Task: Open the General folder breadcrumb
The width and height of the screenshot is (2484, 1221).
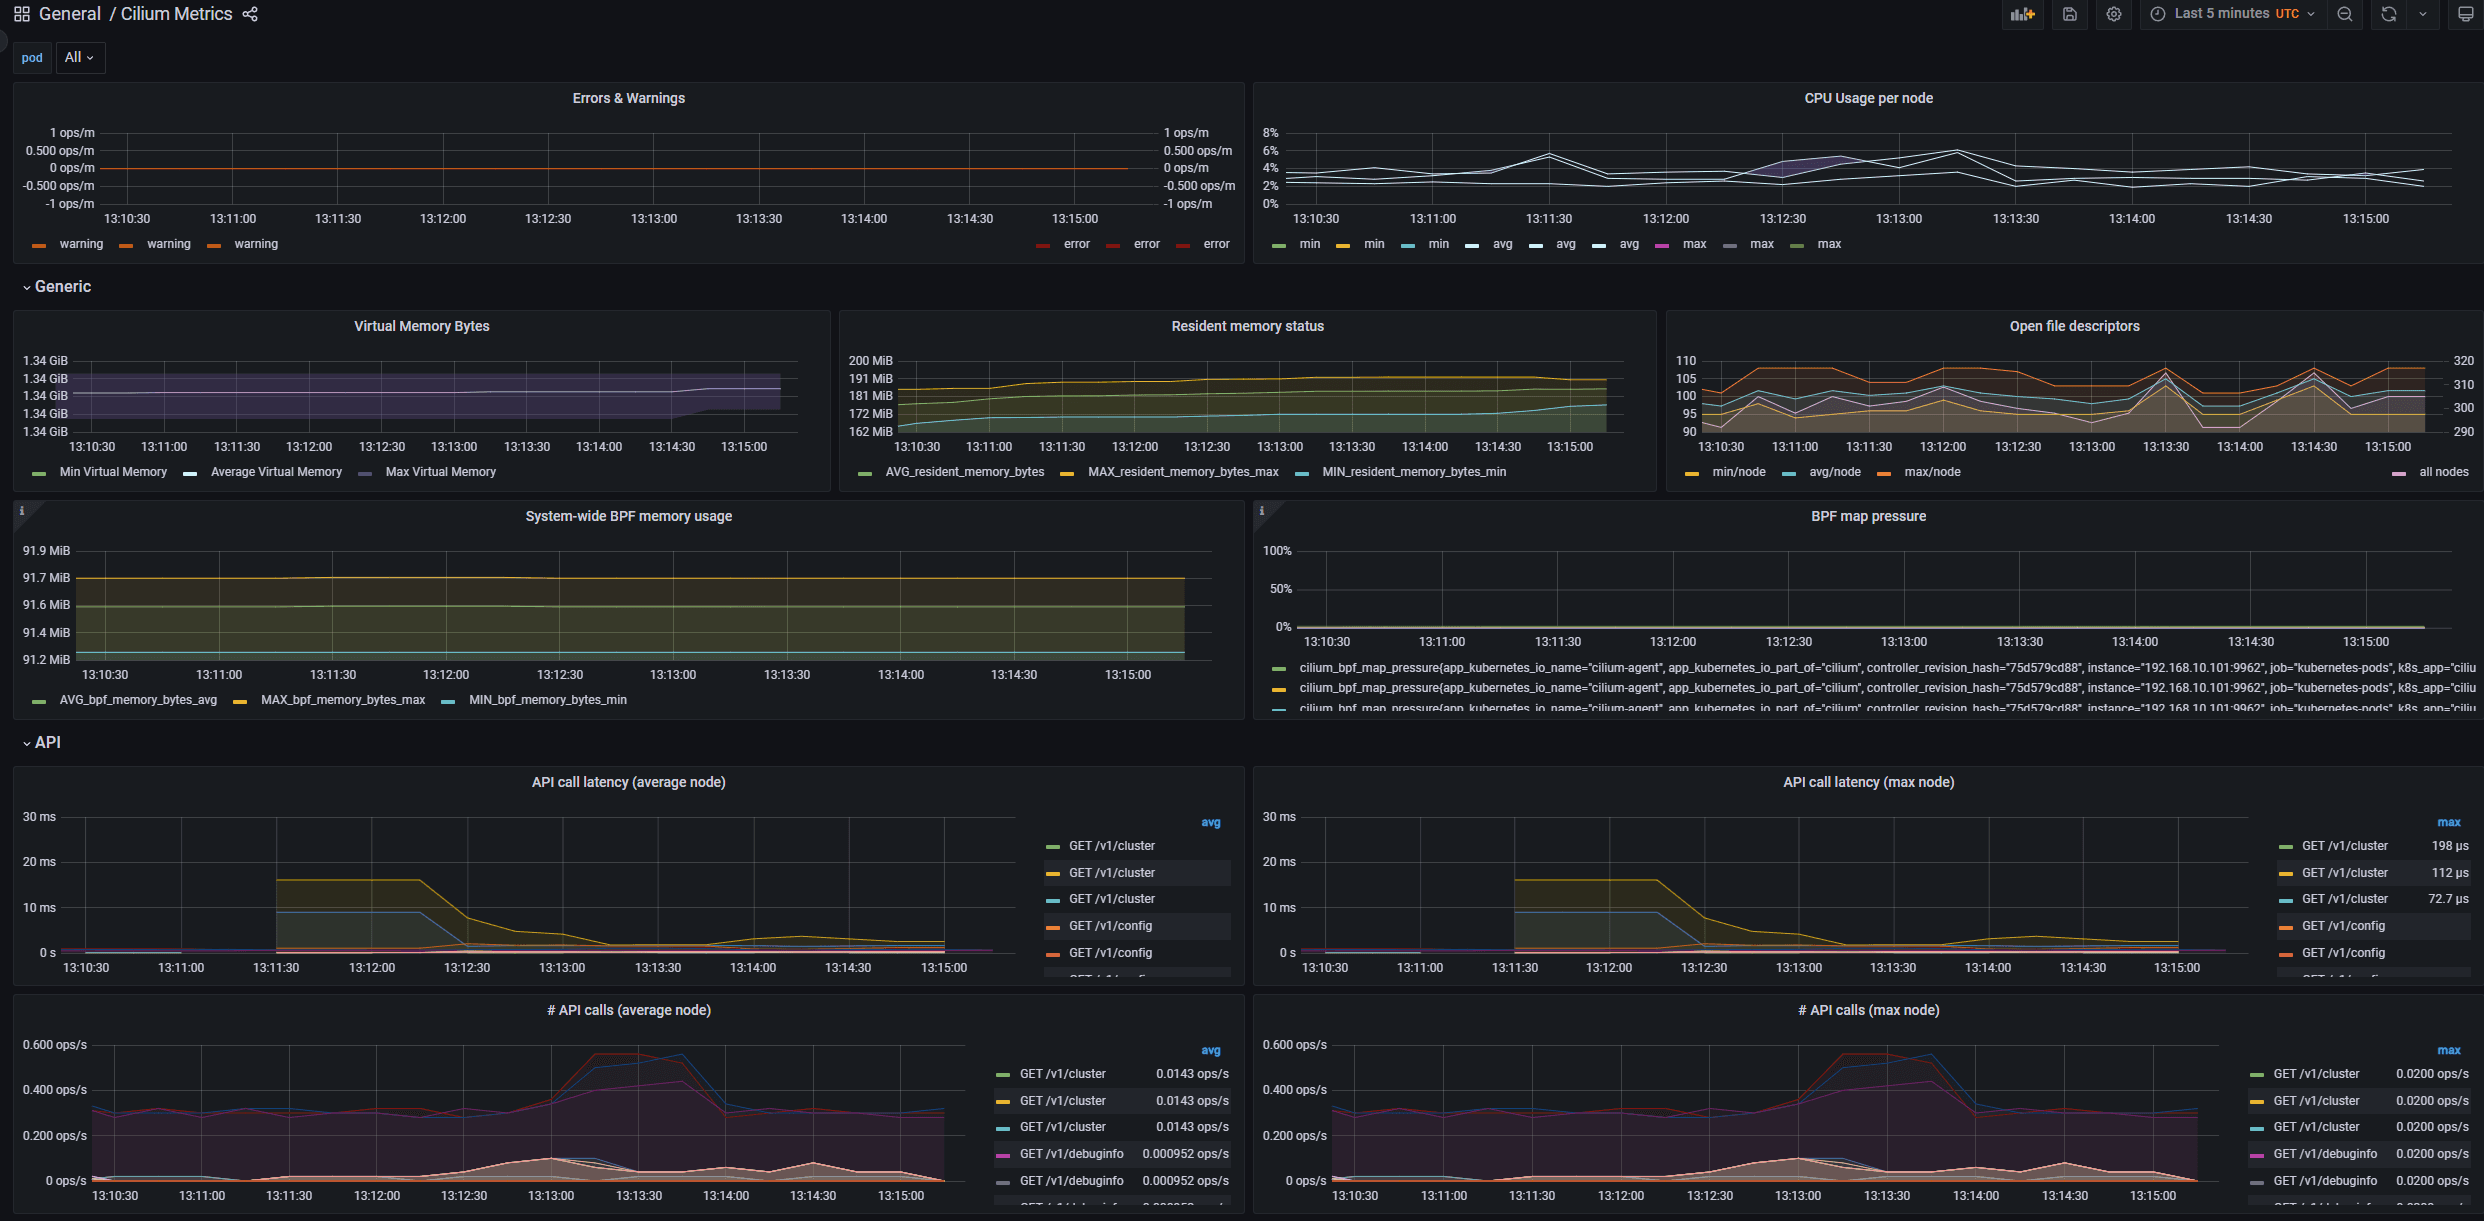Action: 70,14
